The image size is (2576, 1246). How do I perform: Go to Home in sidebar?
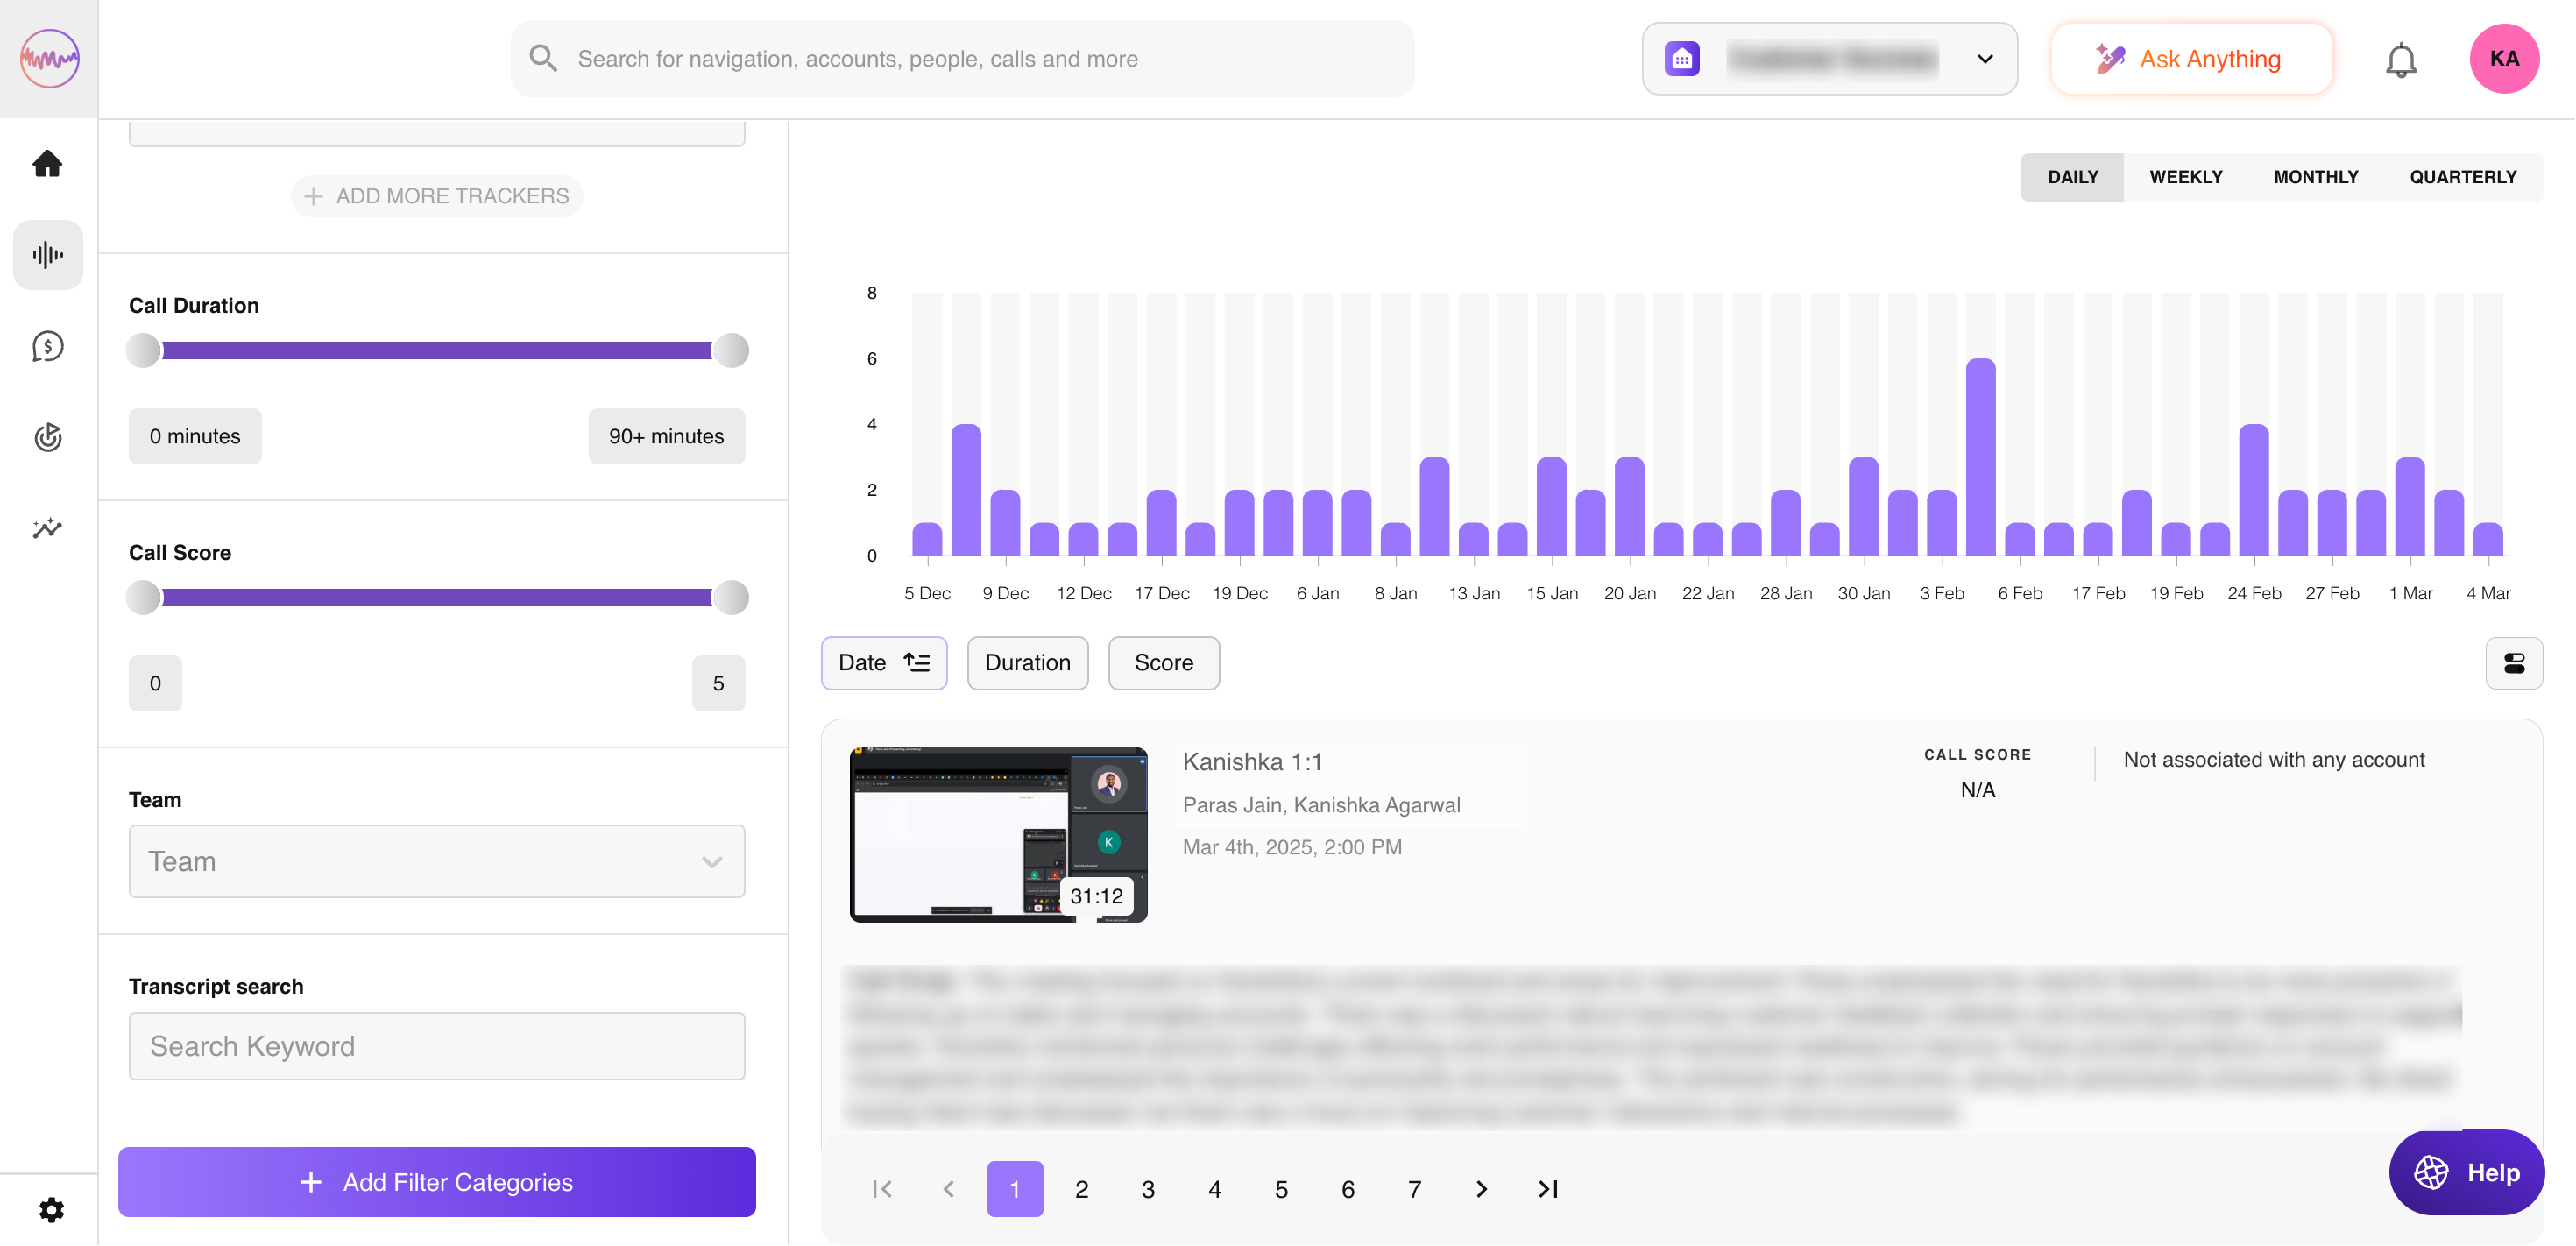[47, 163]
